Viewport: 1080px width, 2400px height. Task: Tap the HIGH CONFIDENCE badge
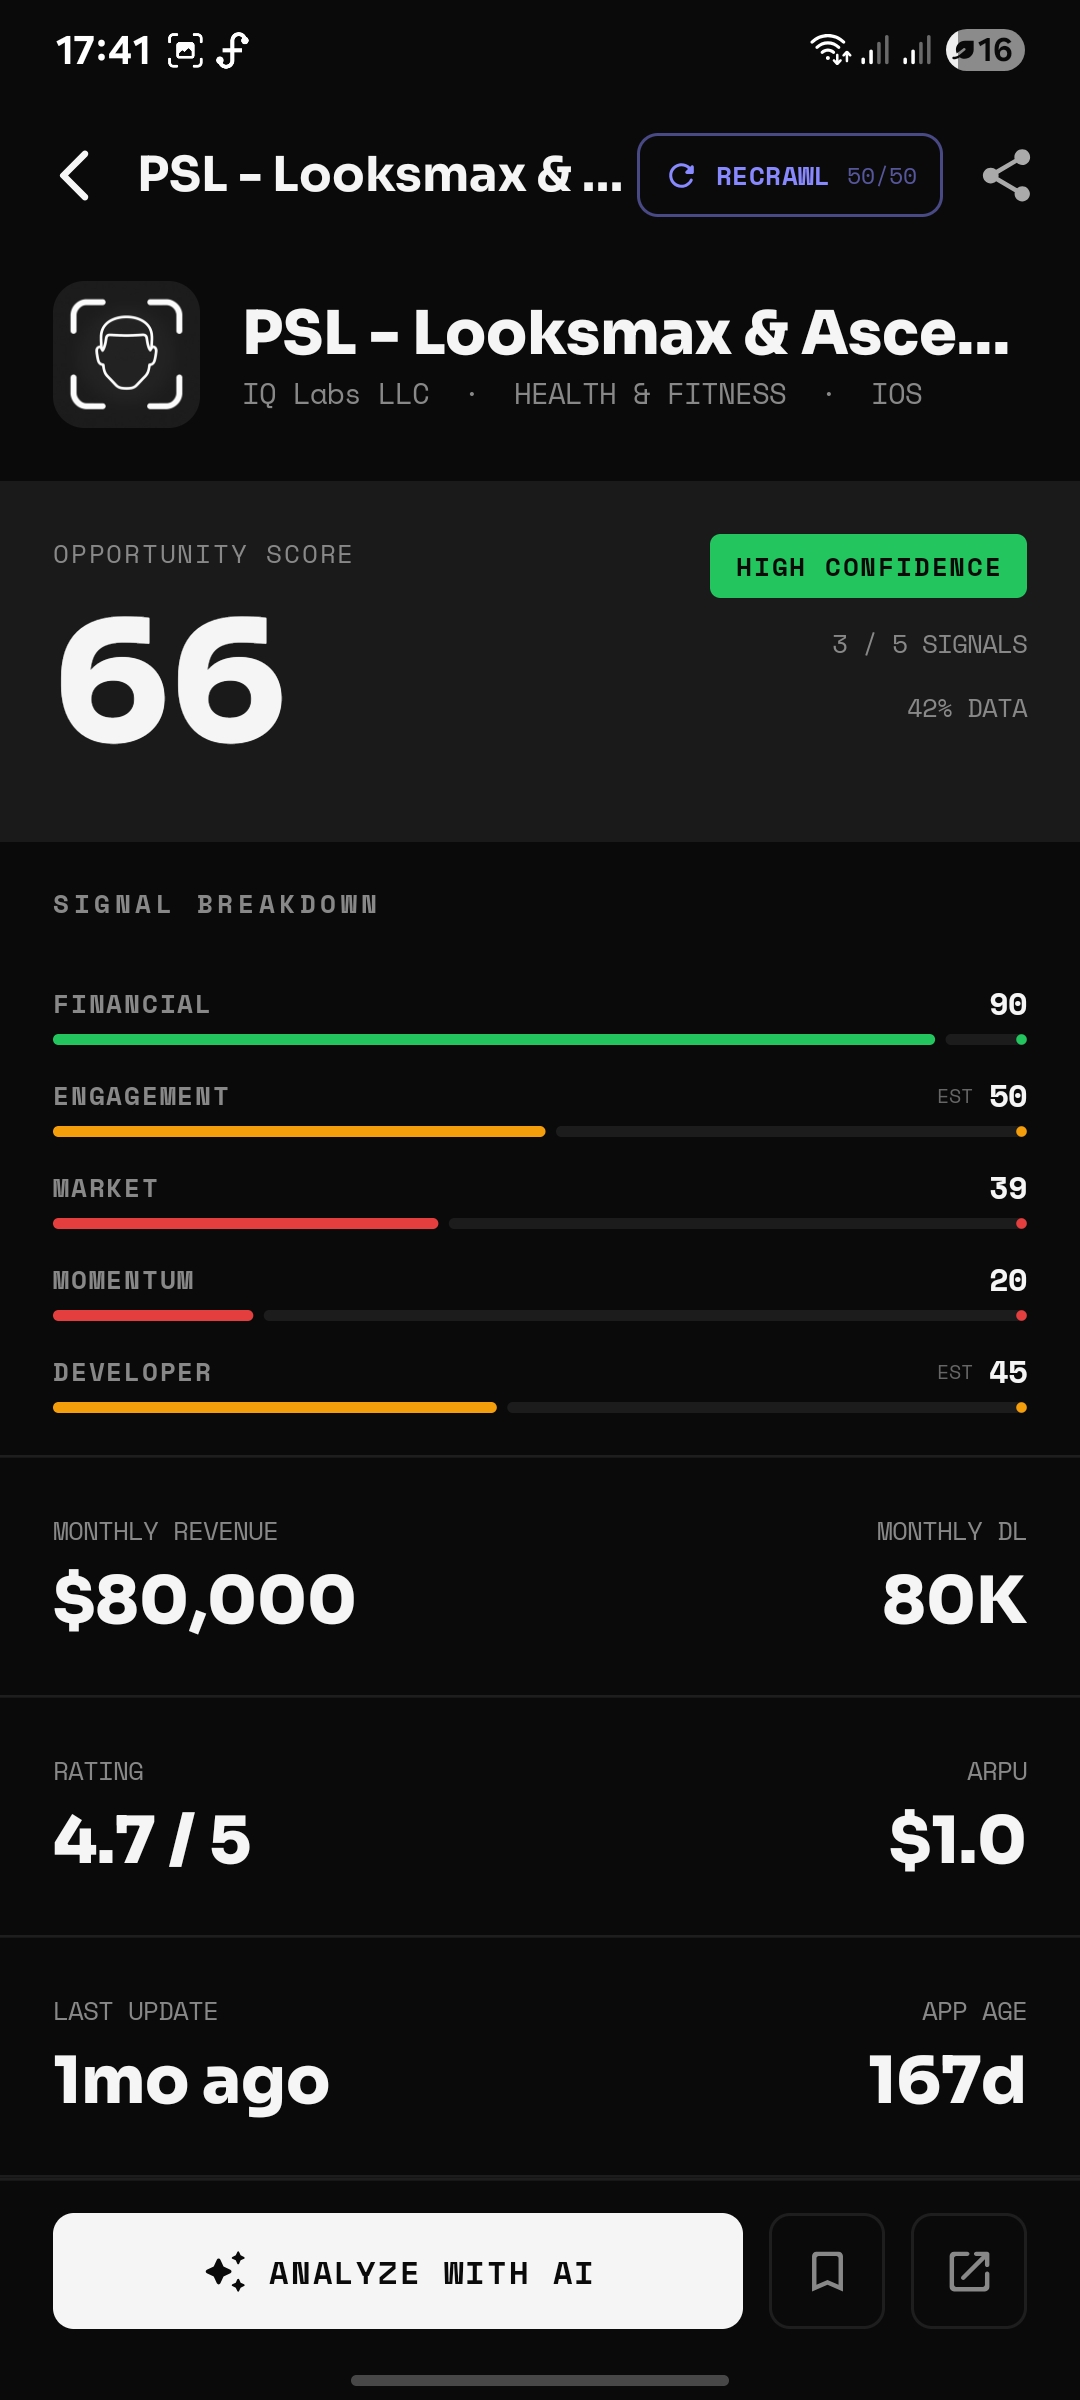pos(867,566)
